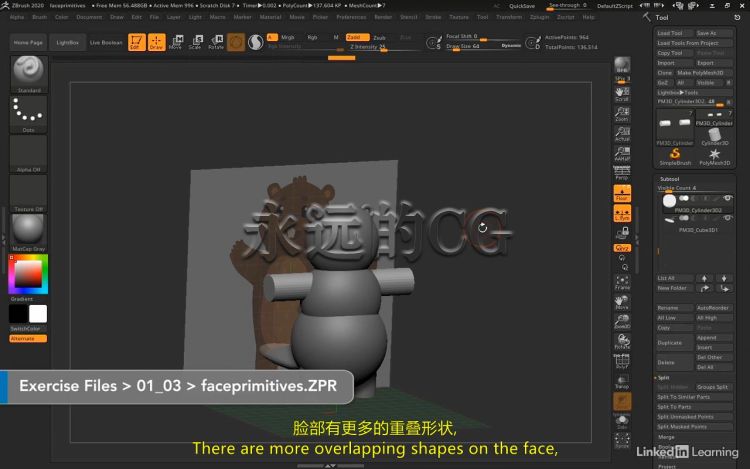Open the Transform menu
This screenshot has width=750, height=469.
click(x=509, y=17)
